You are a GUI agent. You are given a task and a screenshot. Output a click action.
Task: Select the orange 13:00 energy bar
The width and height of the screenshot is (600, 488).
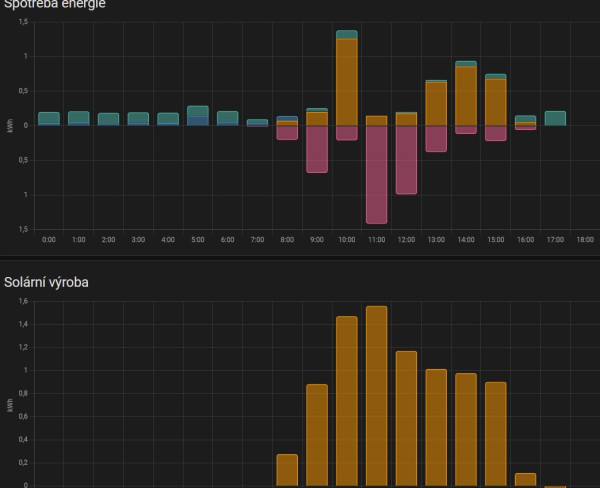pyautogui.click(x=436, y=104)
